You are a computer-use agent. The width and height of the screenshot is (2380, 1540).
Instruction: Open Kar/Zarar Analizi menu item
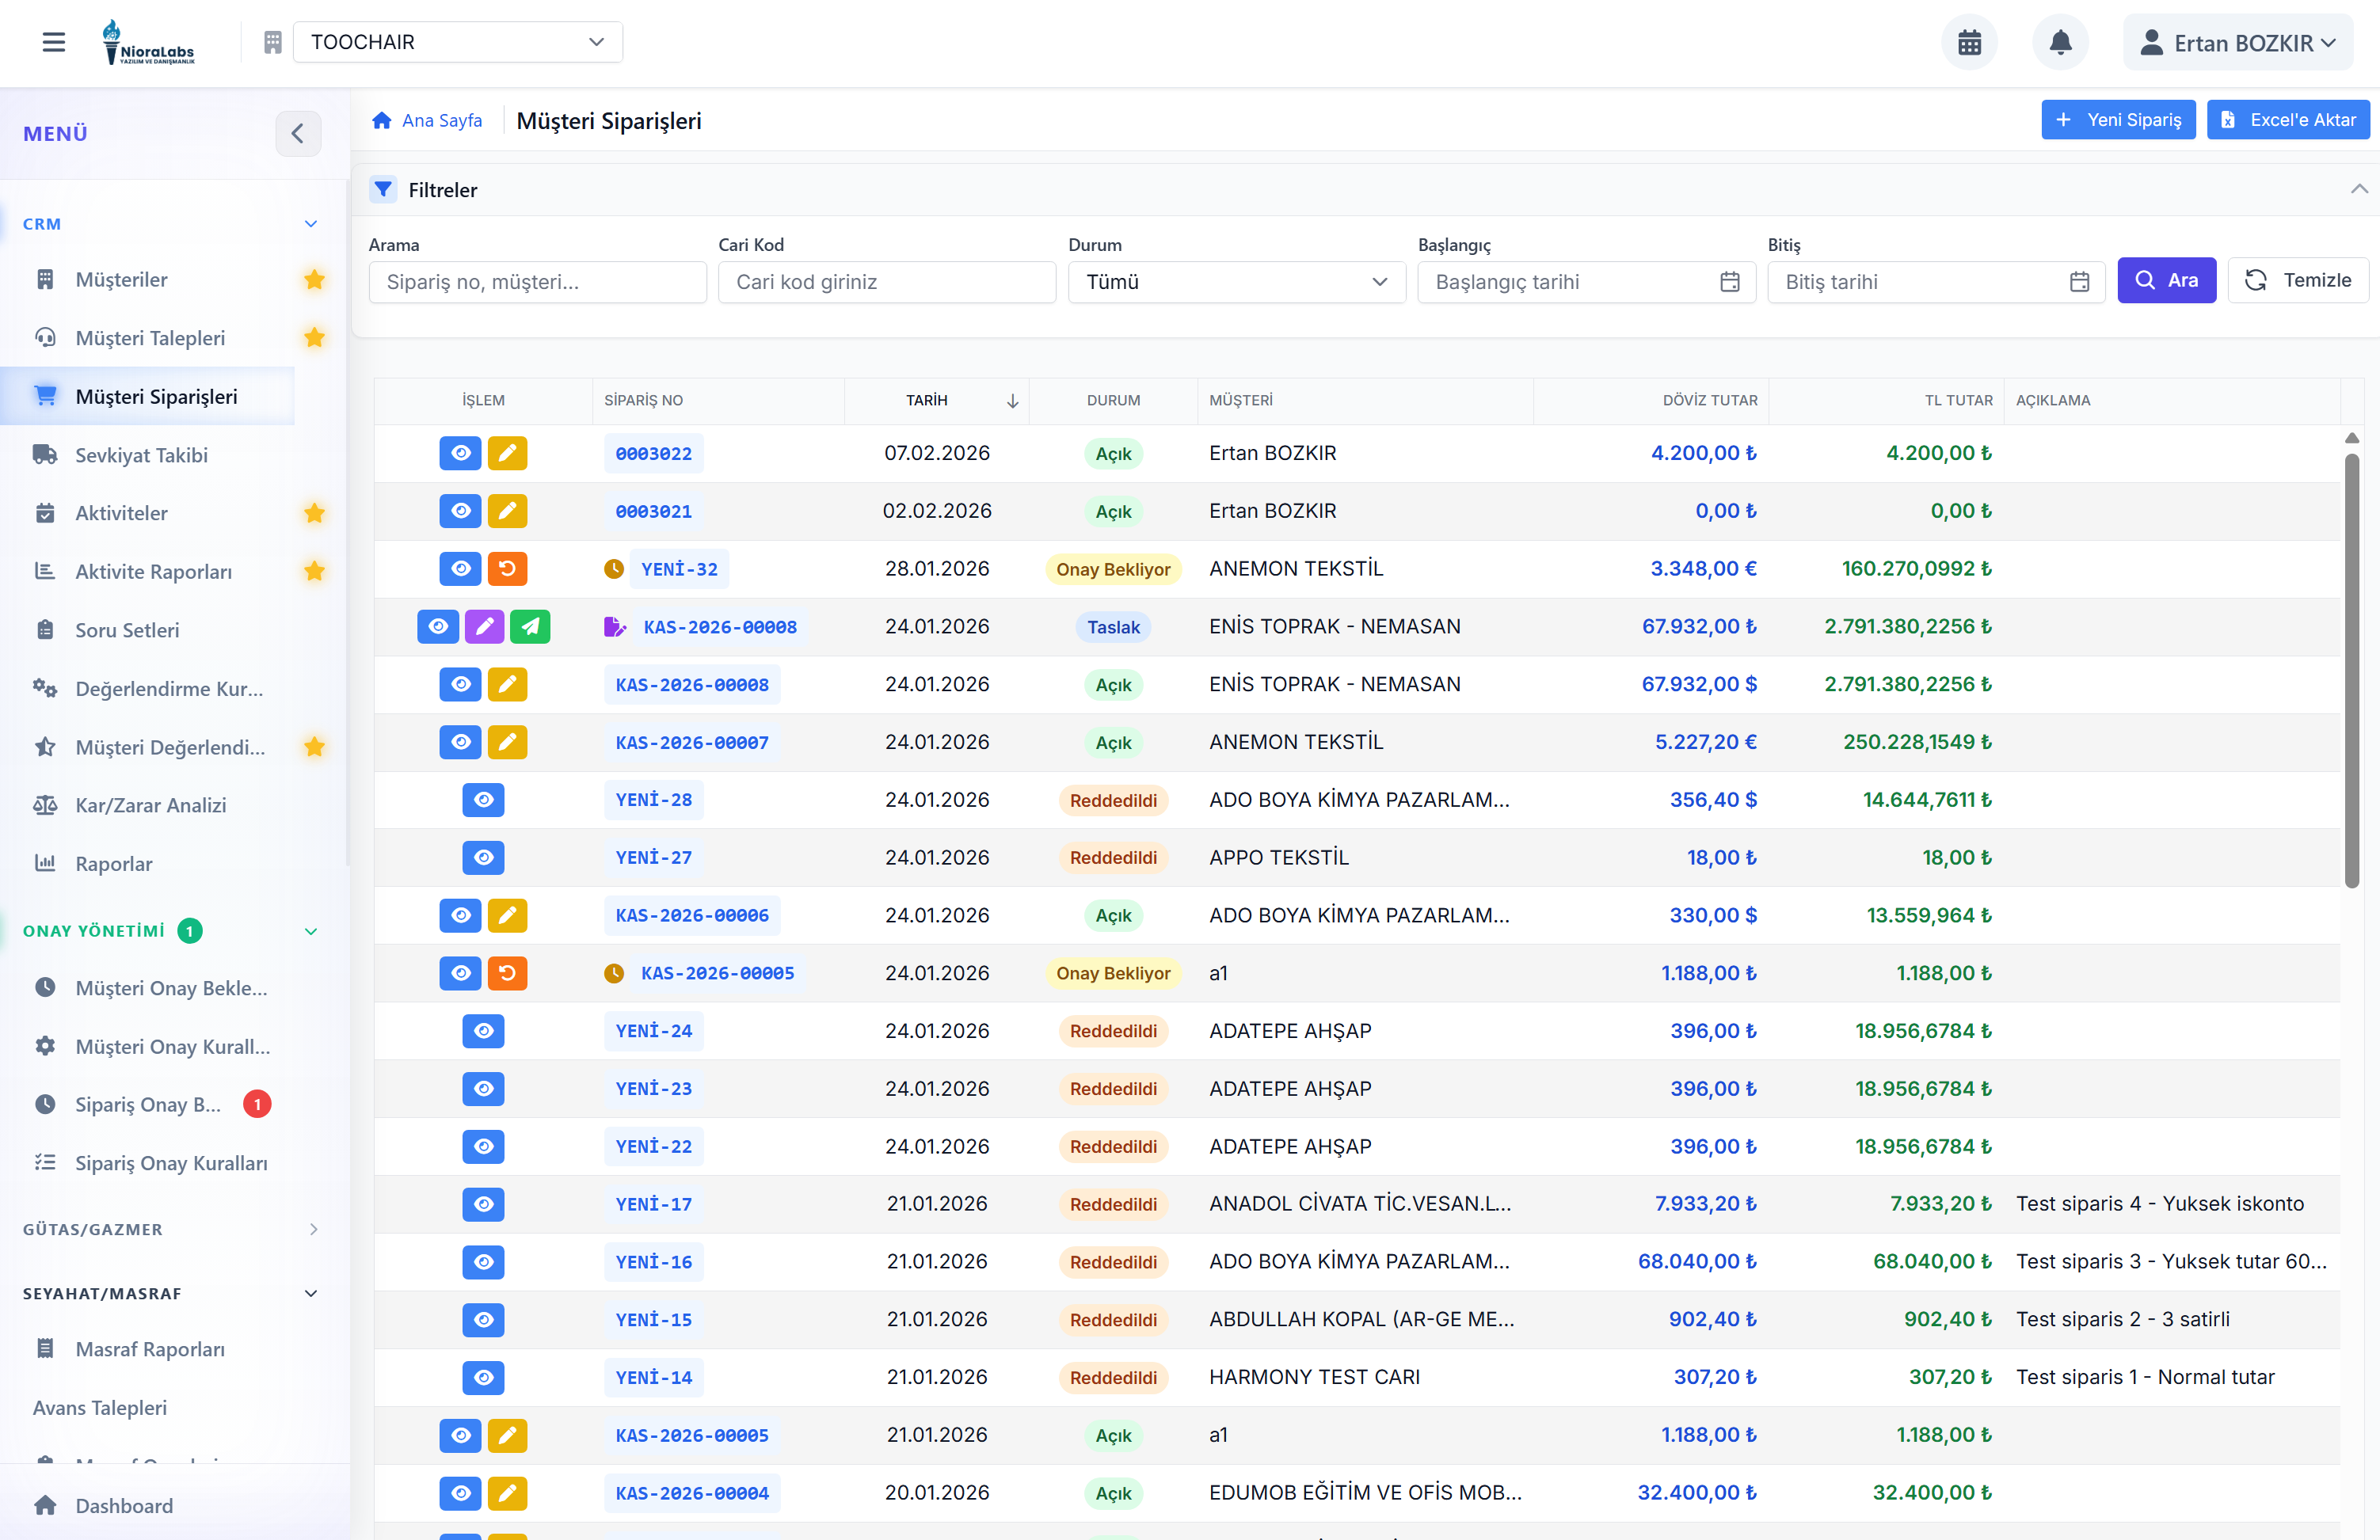point(150,805)
